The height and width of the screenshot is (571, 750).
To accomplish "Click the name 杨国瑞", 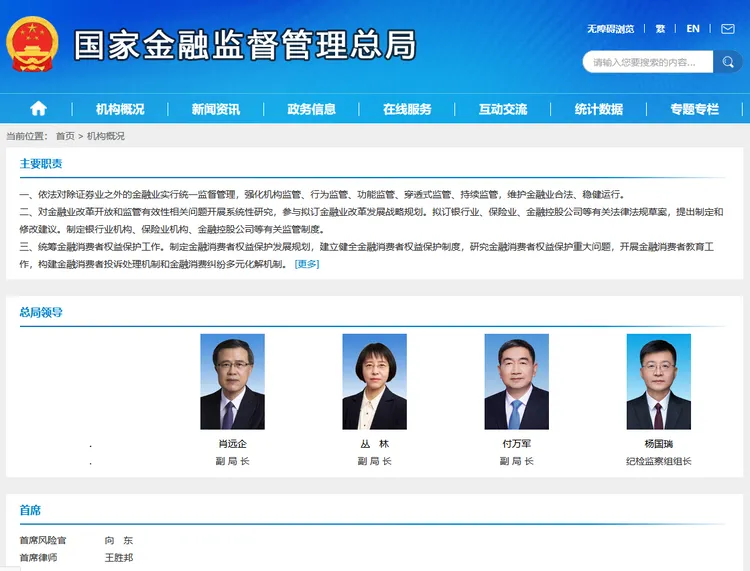I will [x=659, y=444].
